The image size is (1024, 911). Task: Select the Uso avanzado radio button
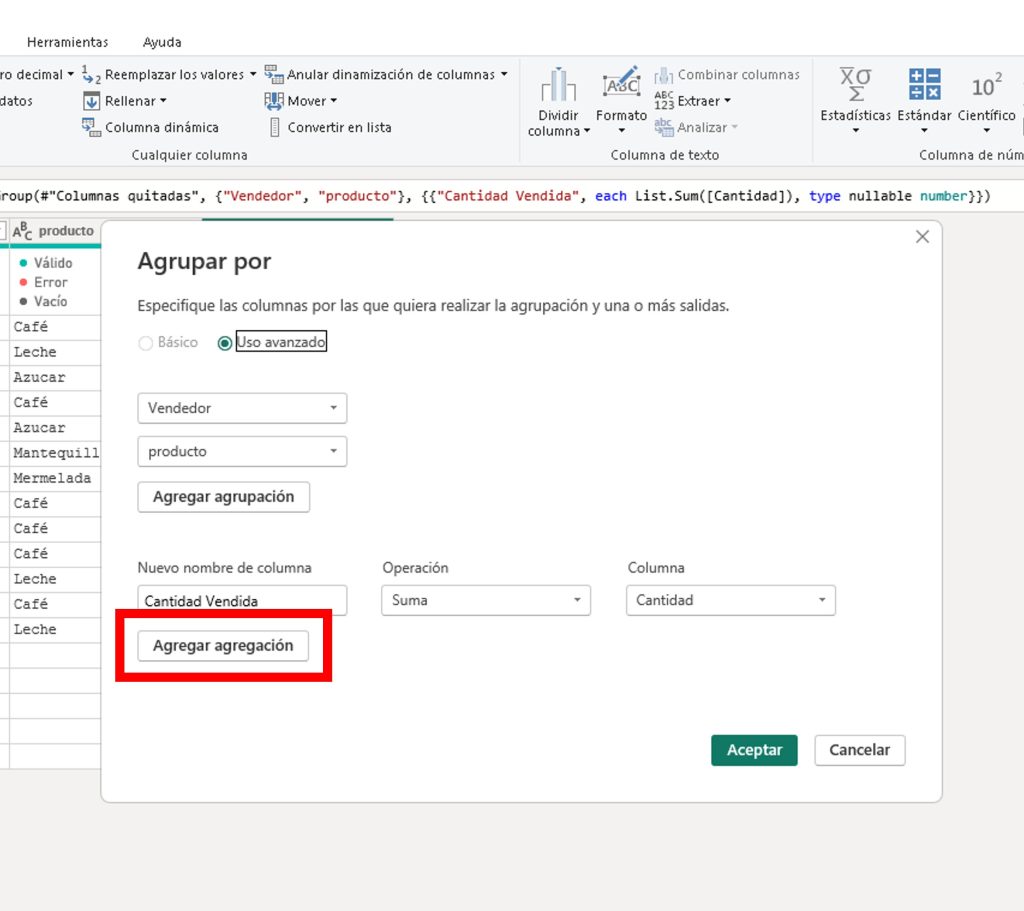pyautogui.click(x=225, y=343)
